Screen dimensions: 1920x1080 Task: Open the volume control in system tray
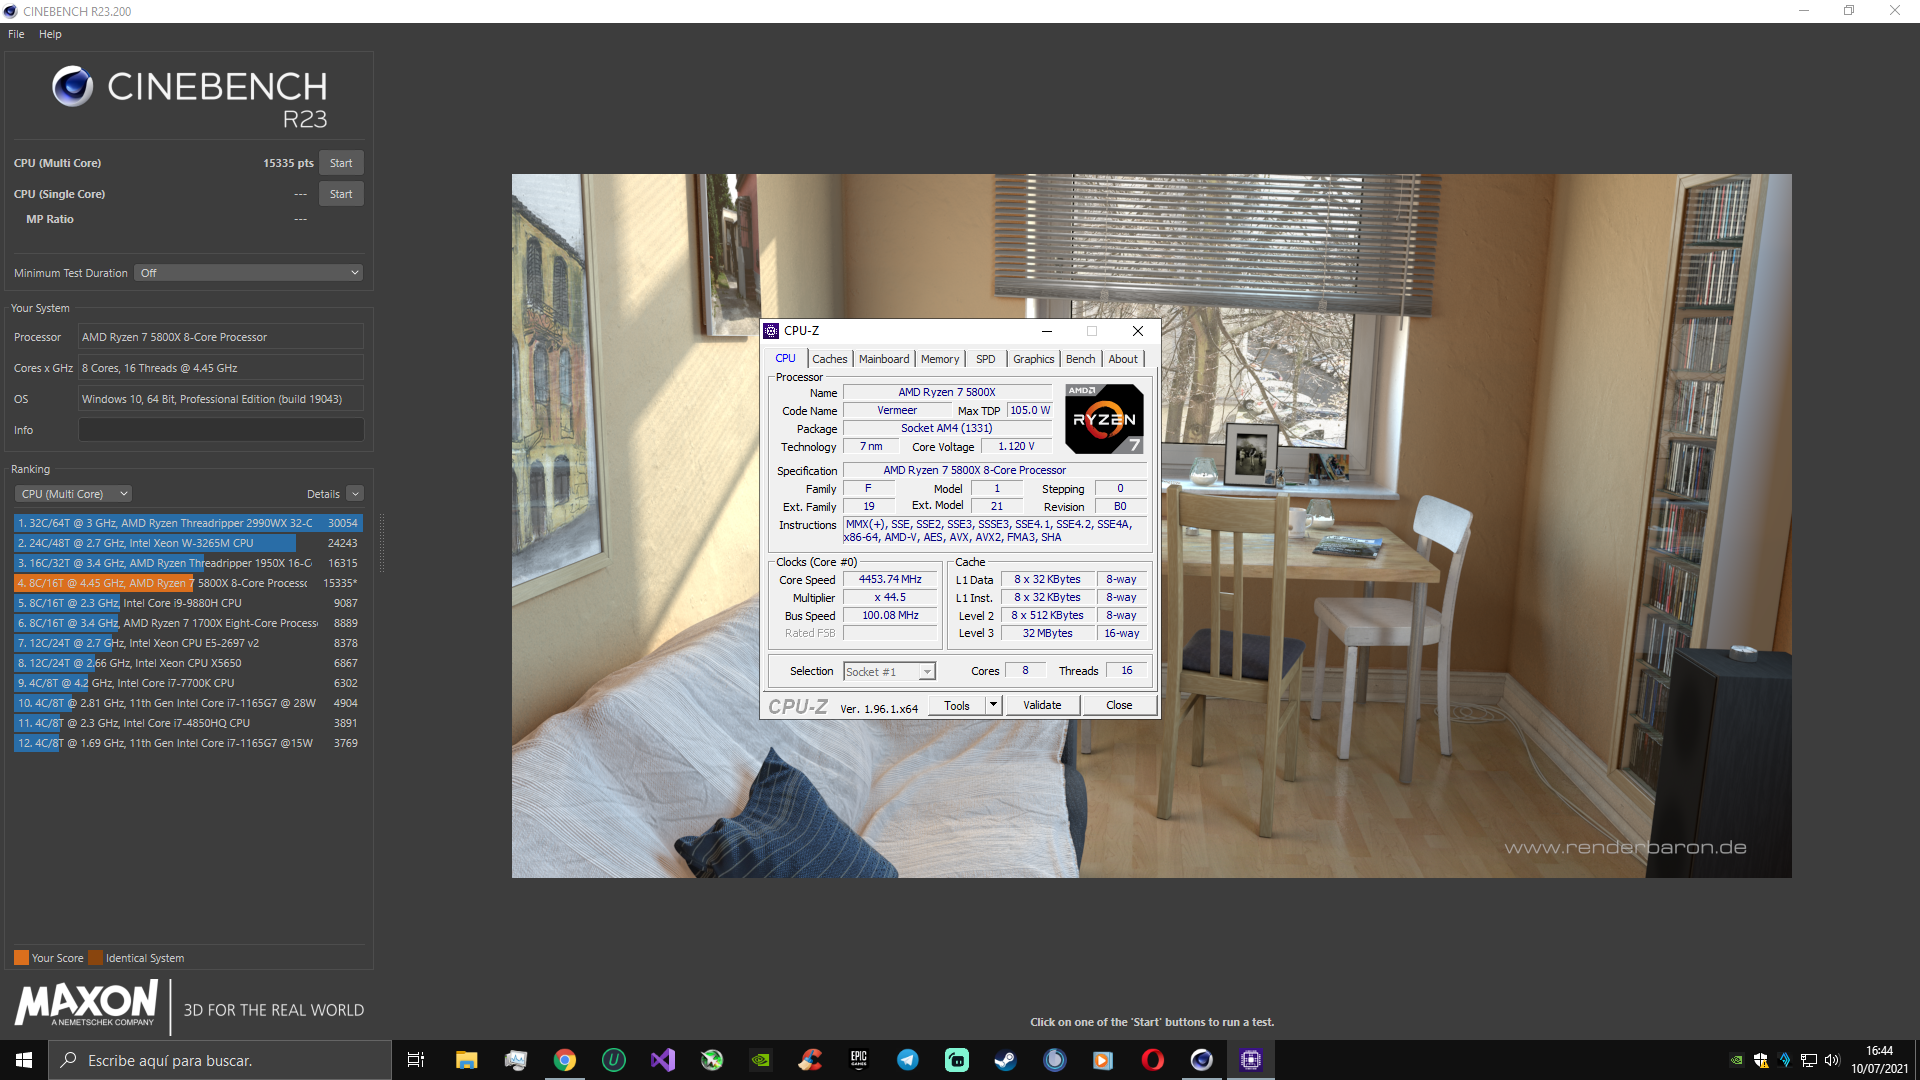click(1832, 1060)
